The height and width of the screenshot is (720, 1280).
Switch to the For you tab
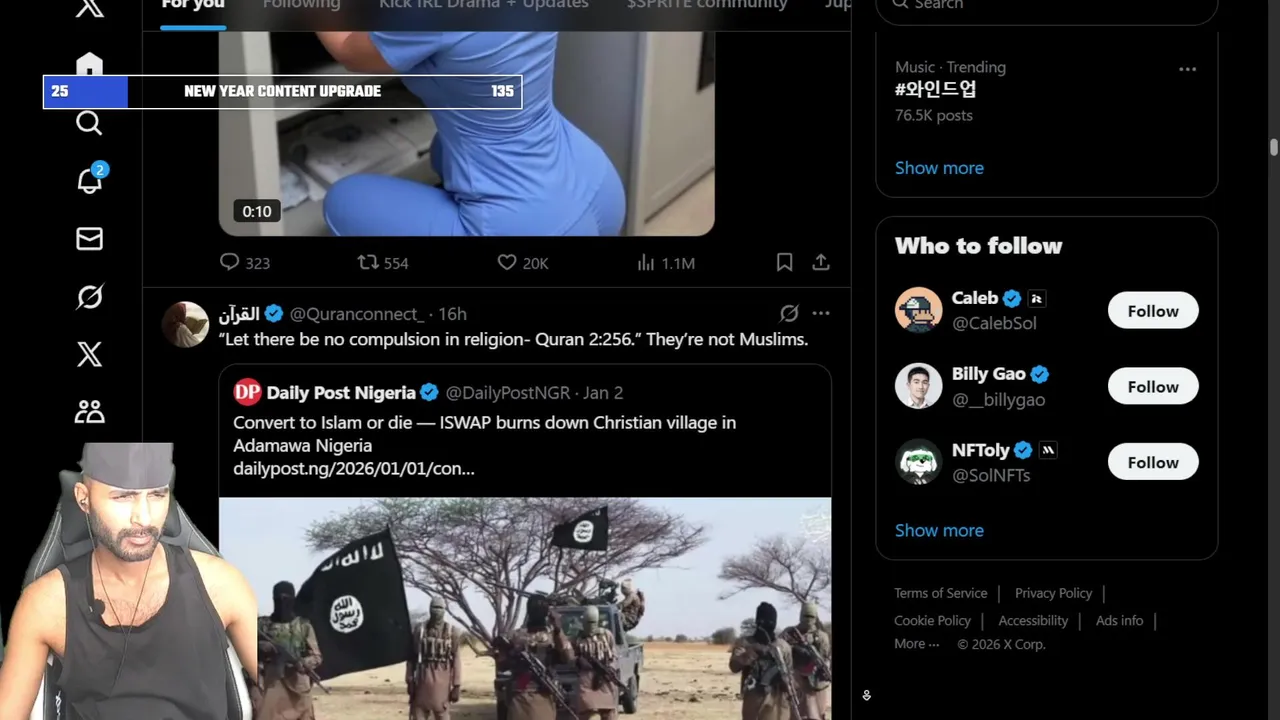pyautogui.click(x=193, y=5)
